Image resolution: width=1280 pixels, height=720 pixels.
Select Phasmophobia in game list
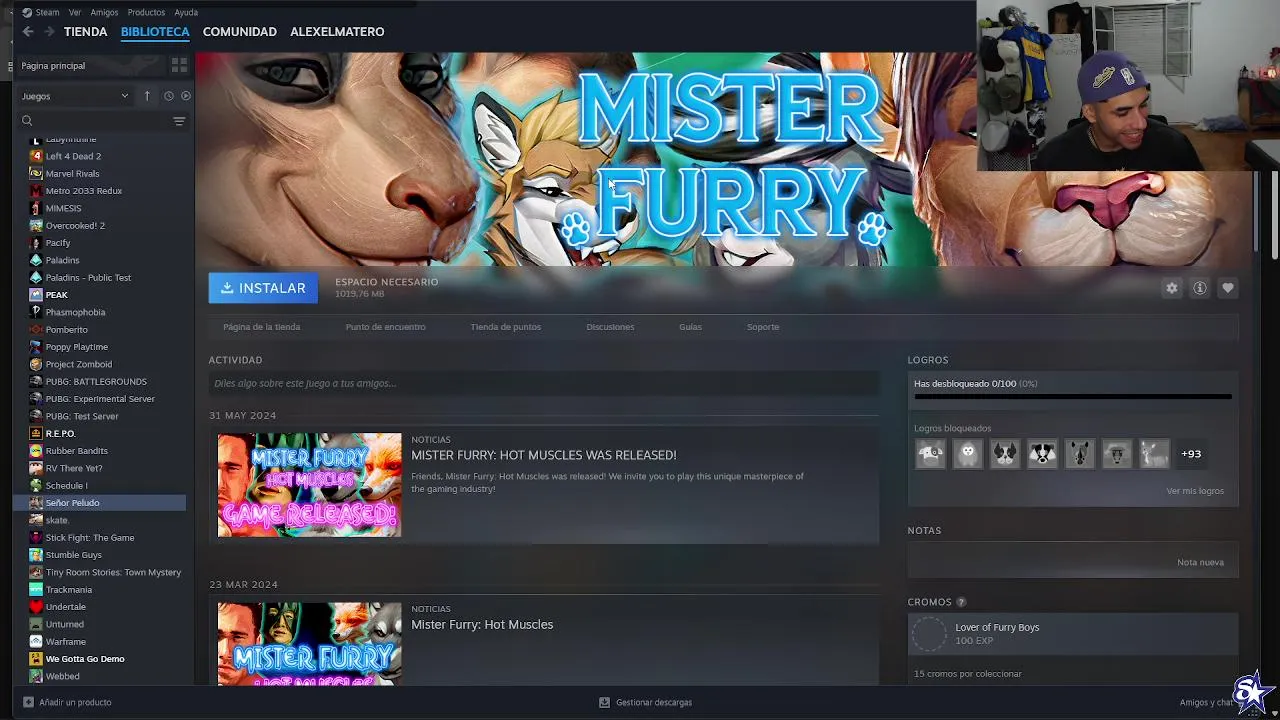tap(75, 312)
